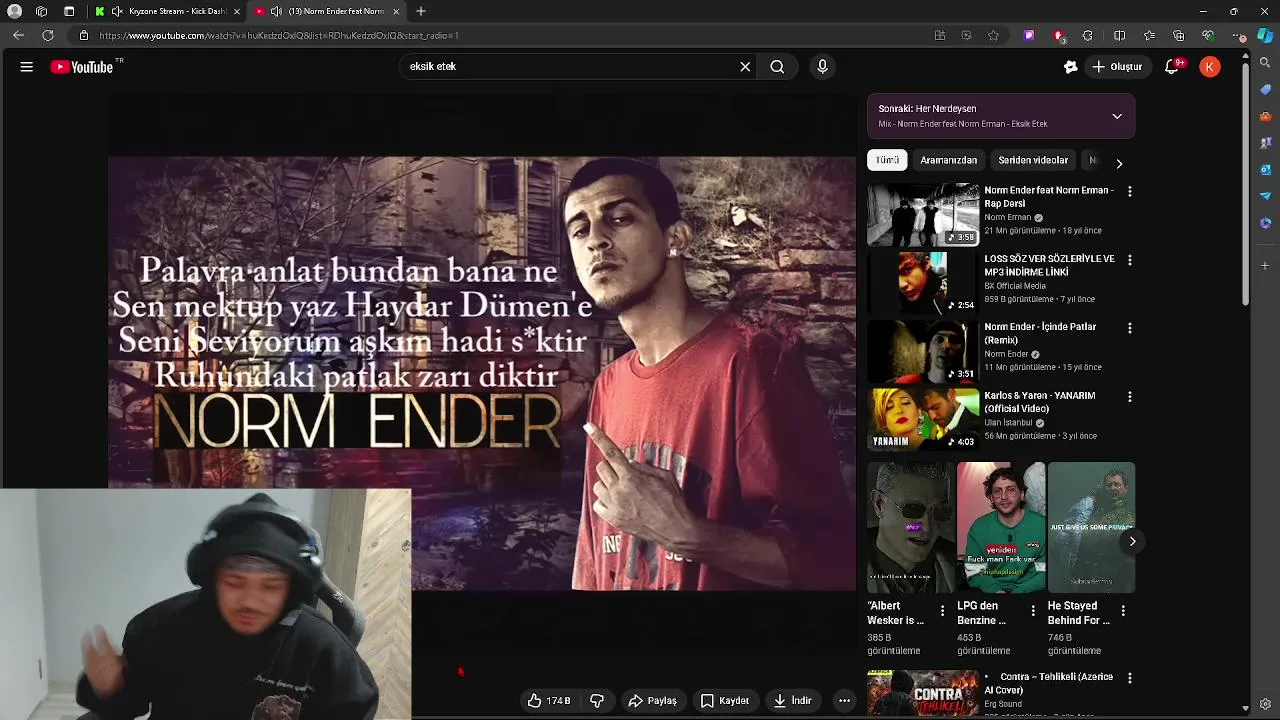1280x720 pixels.
Task: Open Norm Erman channel link under Rap Dersi
Action: [1007, 217]
